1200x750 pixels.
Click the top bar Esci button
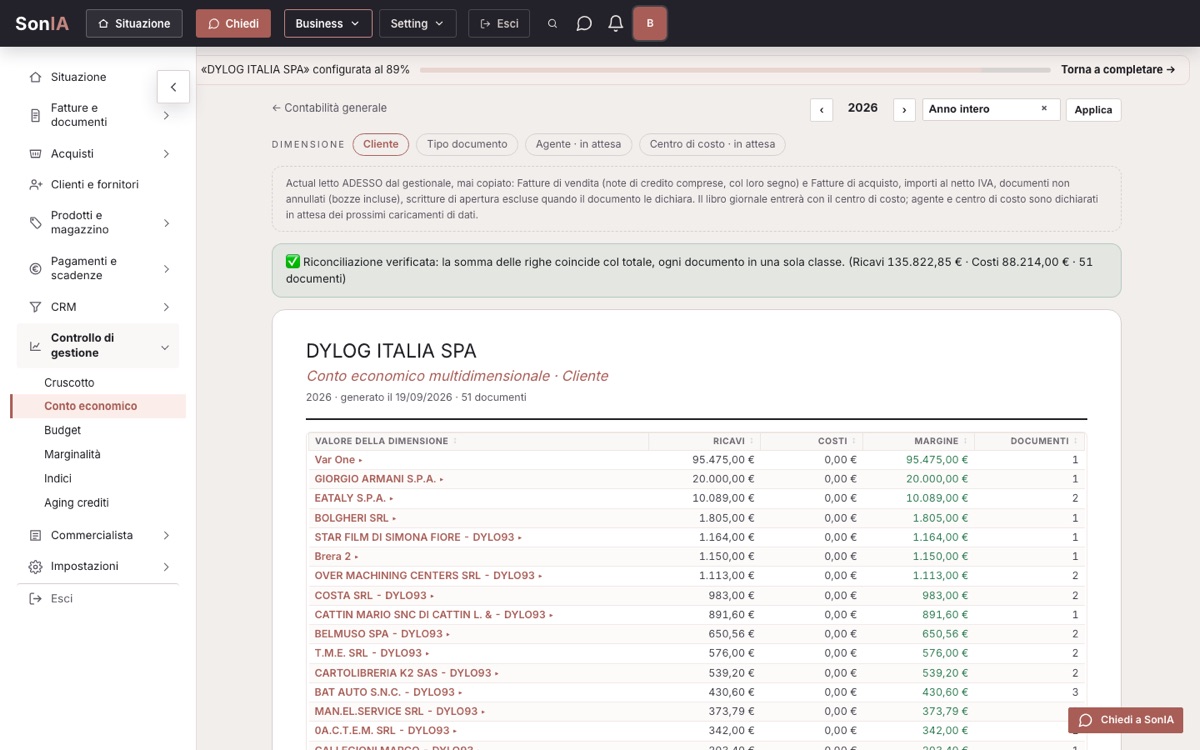[499, 23]
